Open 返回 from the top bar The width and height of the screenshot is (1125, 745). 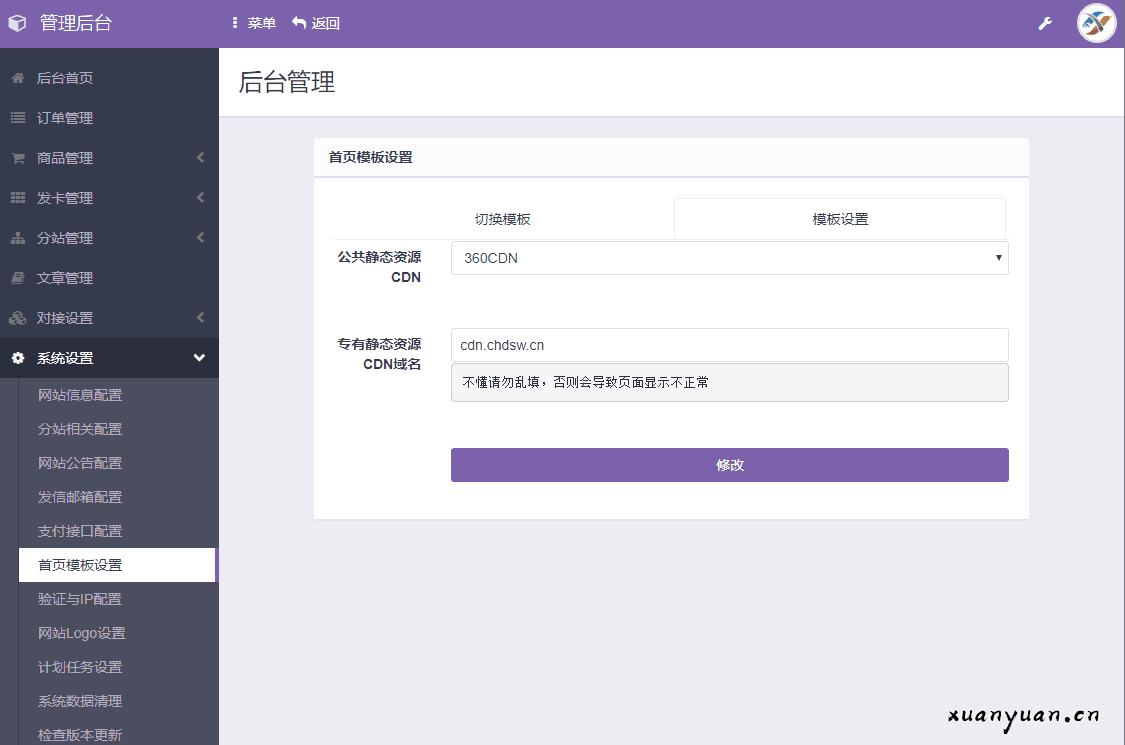coord(317,21)
